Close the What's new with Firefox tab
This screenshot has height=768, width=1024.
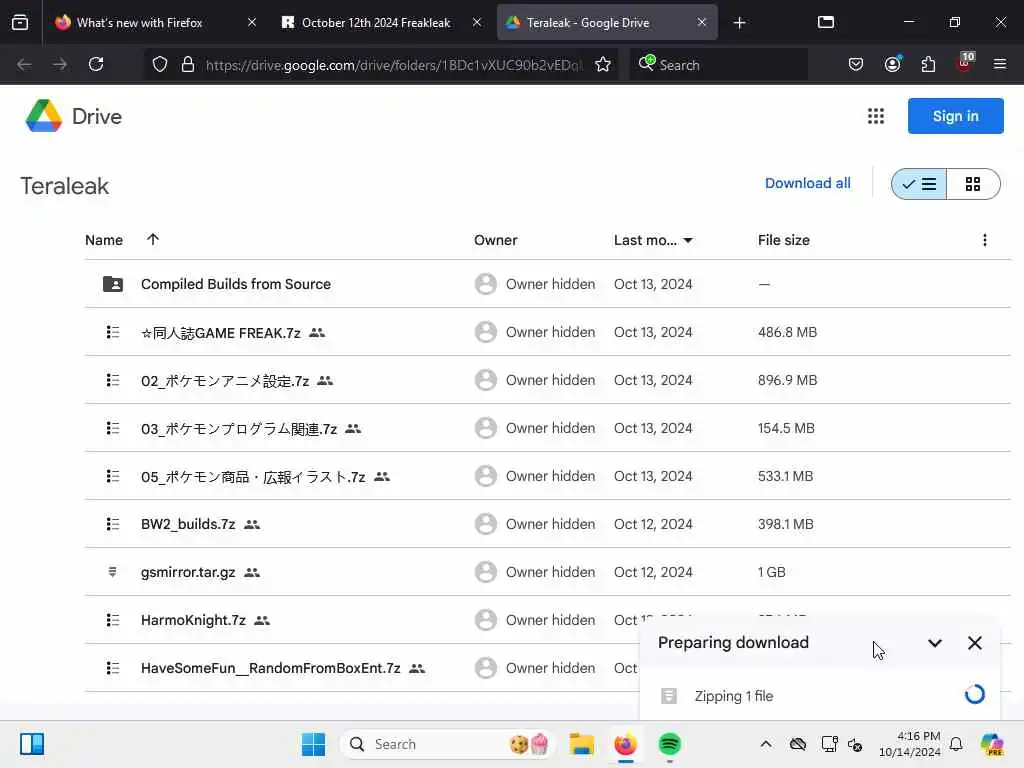(252, 22)
